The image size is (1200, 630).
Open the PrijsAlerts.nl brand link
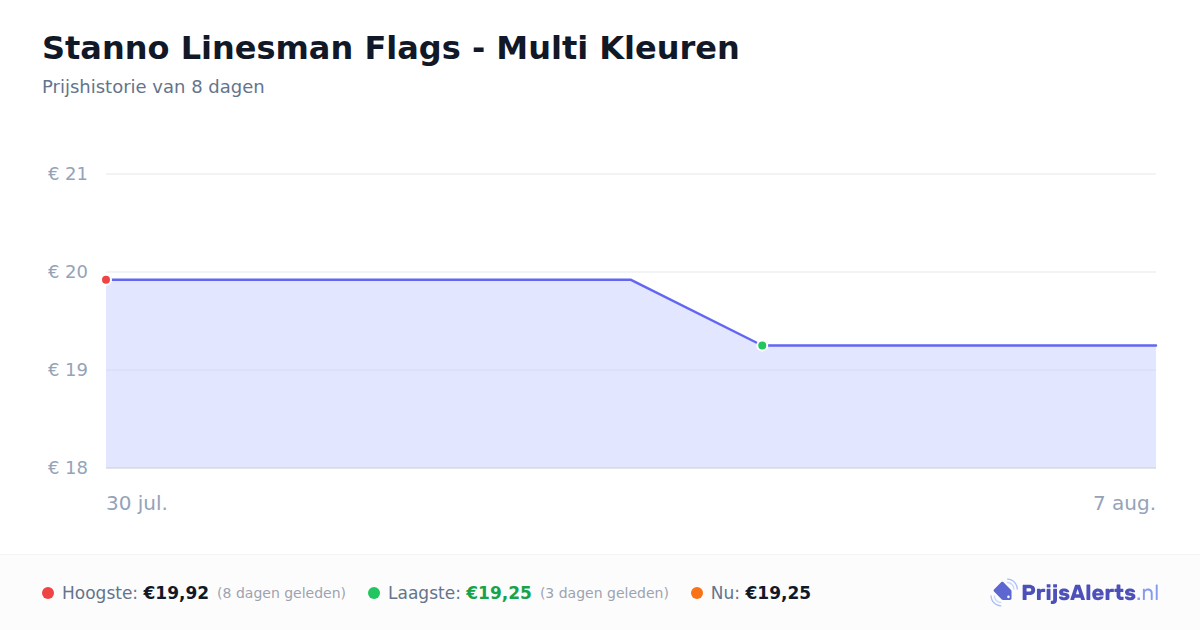click(x=1075, y=593)
